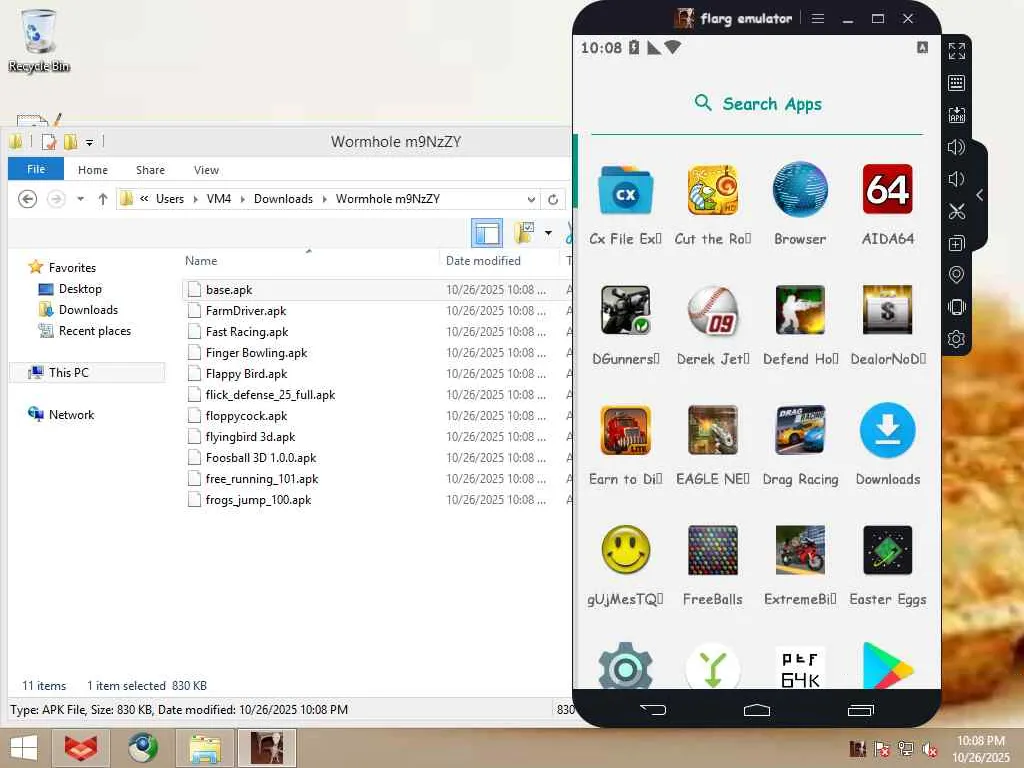Screen dimensions: 1024x768
Task: Expand the new folder options dropdown arrow
Action: 548,233
